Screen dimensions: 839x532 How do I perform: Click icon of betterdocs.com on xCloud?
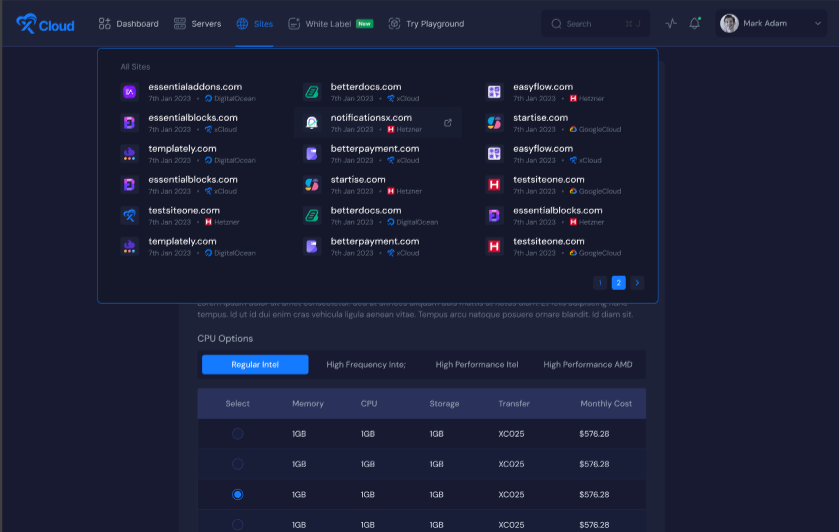[312, 92]
